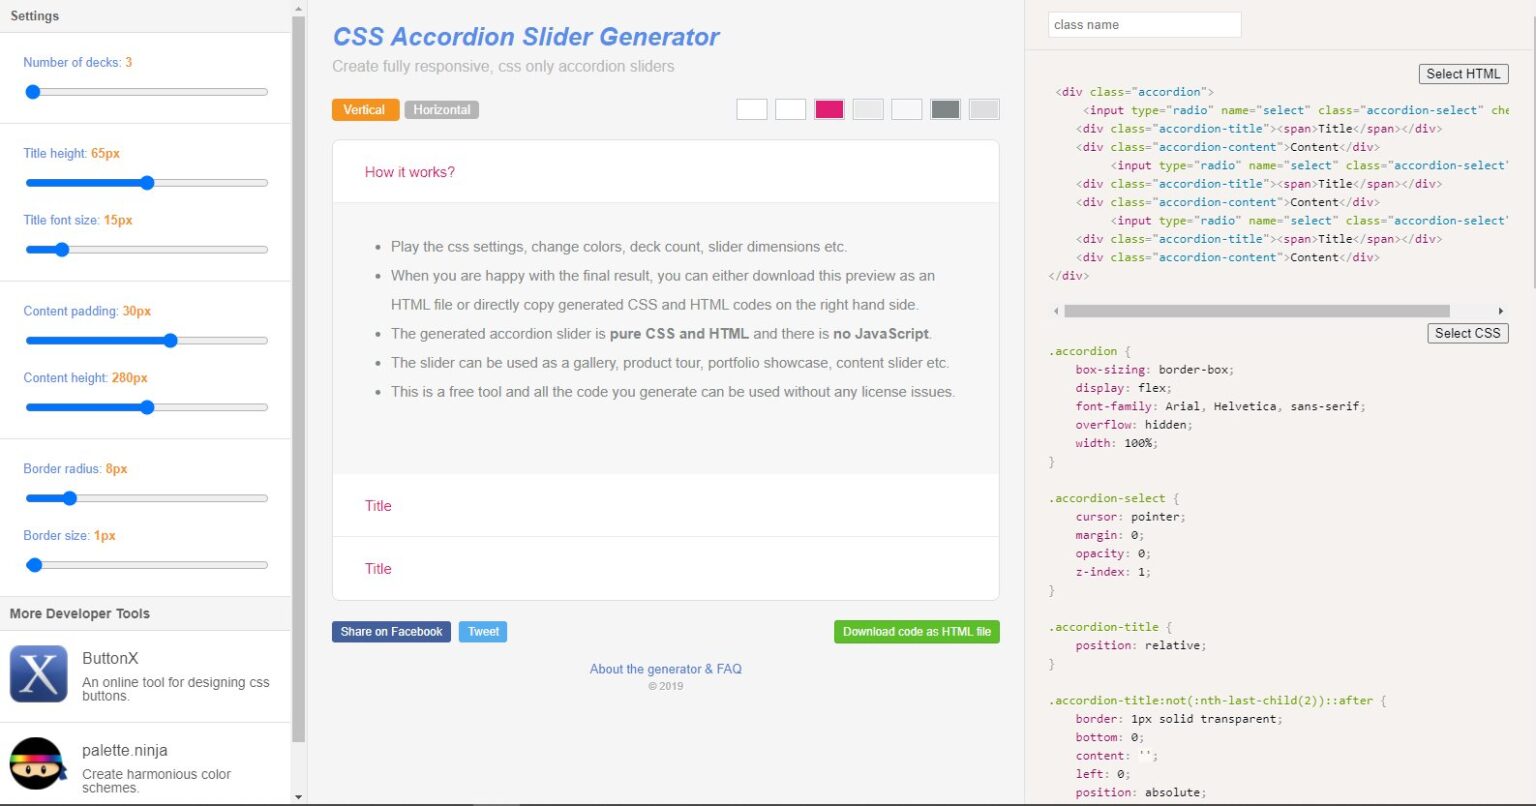
Task: Enable the Vertical accordion orientation
Action: pos(365,109)
